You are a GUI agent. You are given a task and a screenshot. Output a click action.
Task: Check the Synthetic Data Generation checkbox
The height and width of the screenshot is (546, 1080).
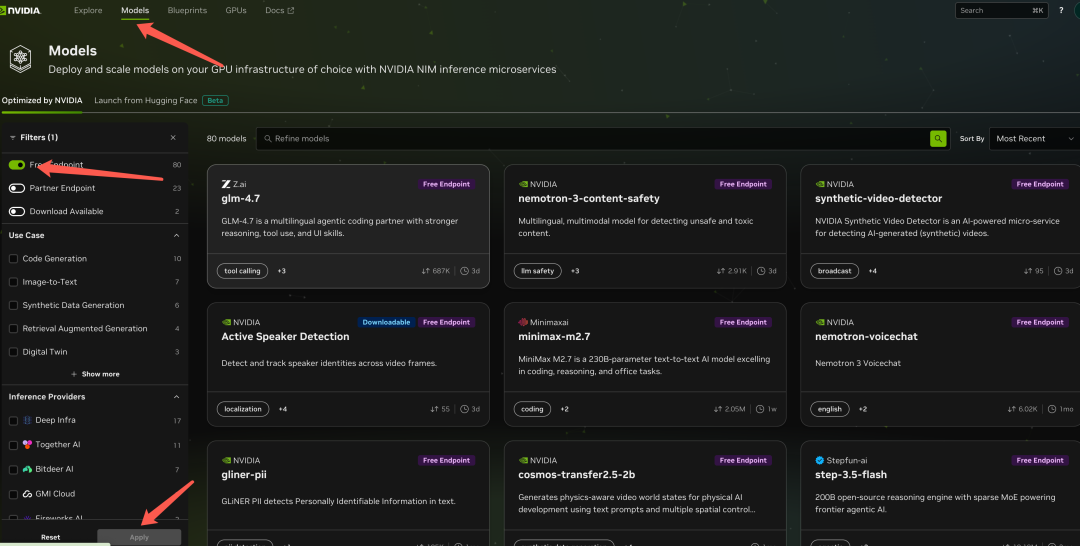coord(13,305)
